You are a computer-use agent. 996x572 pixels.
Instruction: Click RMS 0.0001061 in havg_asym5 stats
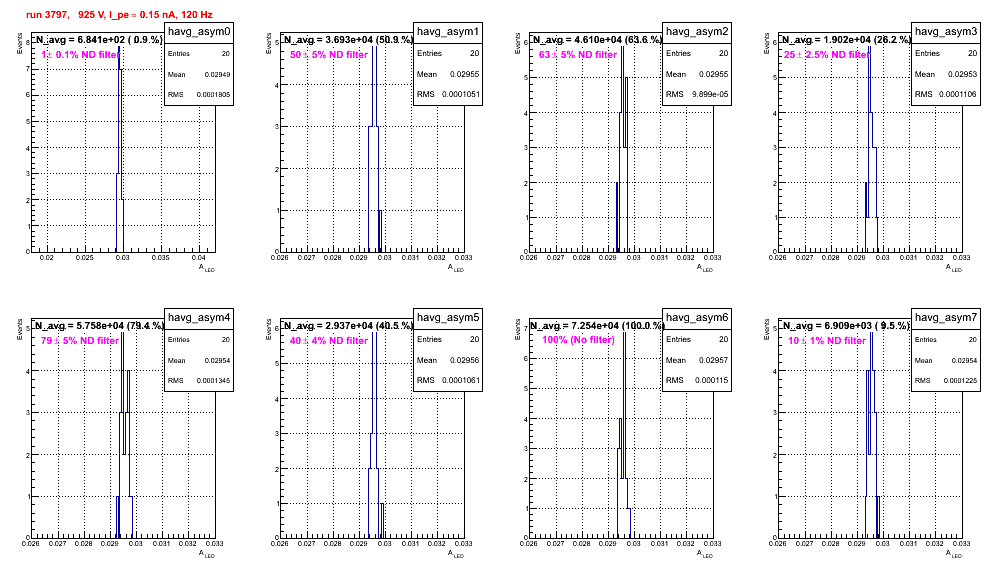448,381
